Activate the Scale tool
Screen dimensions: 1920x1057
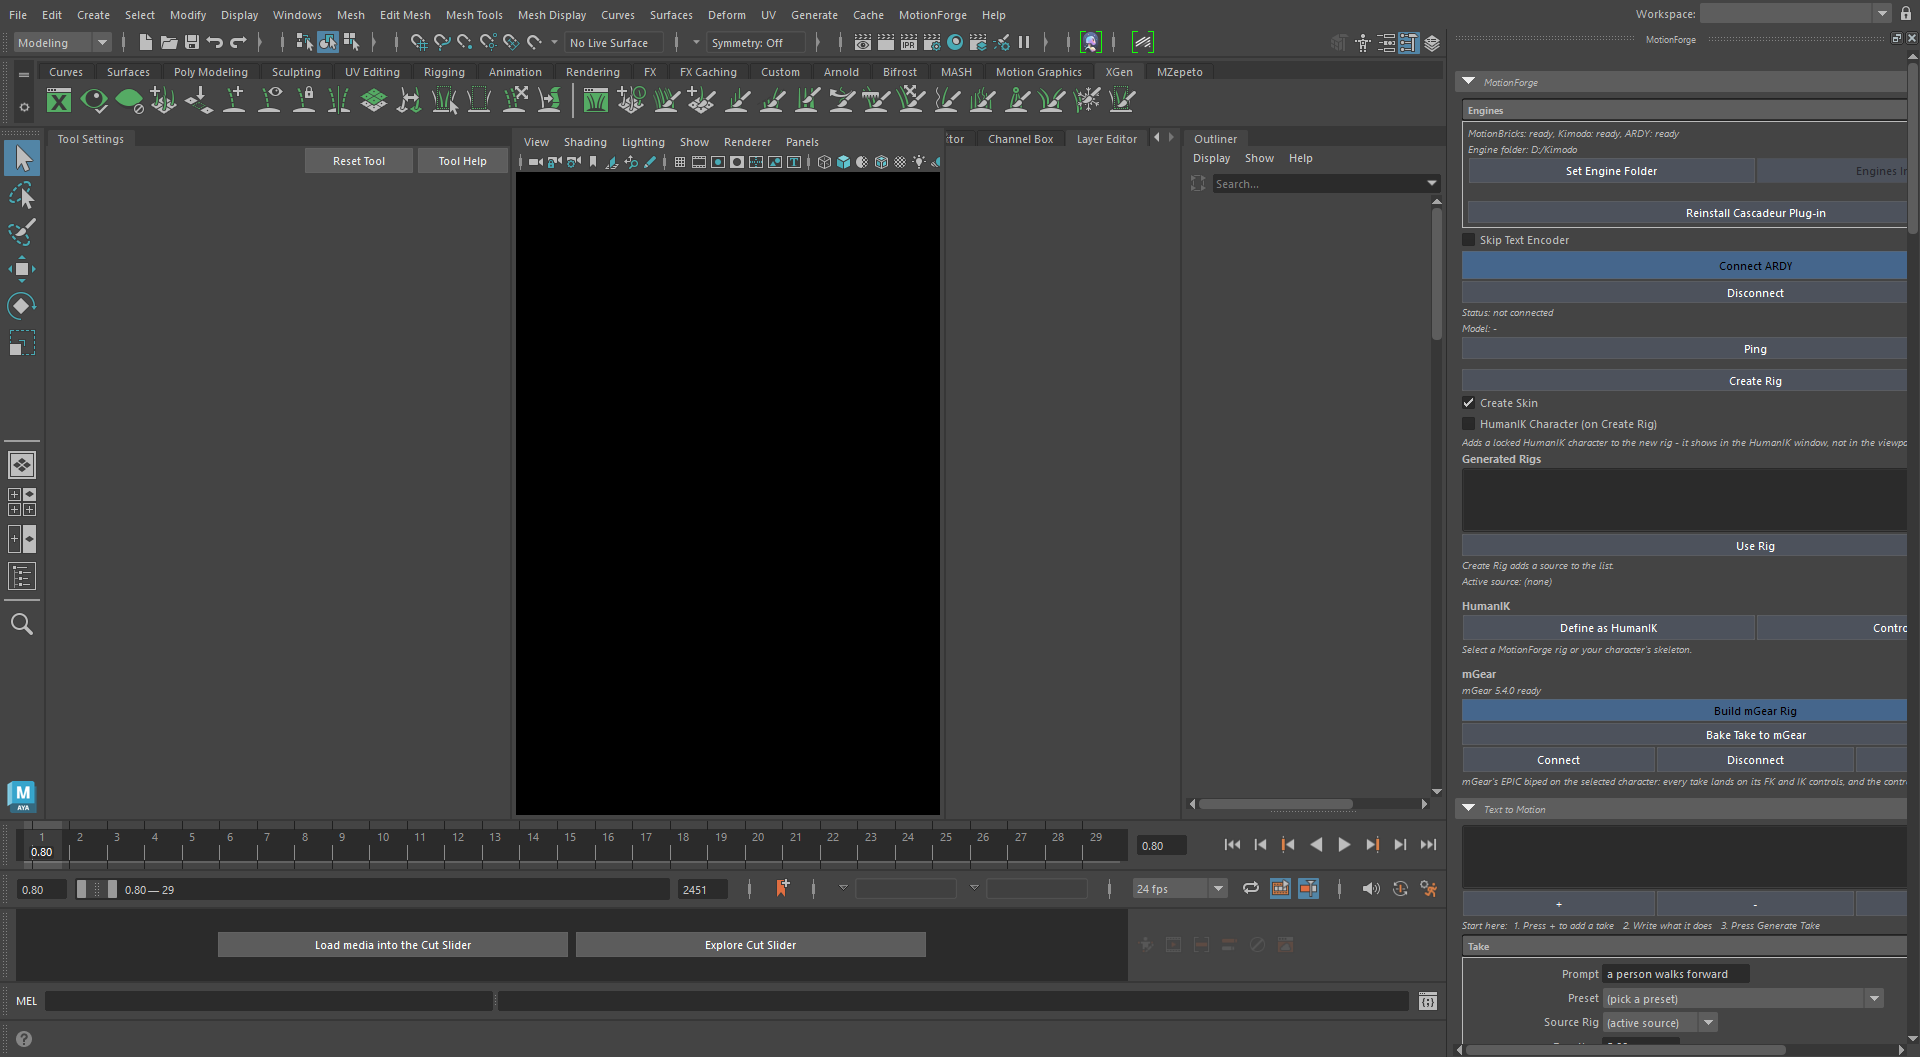coord(22,343)
